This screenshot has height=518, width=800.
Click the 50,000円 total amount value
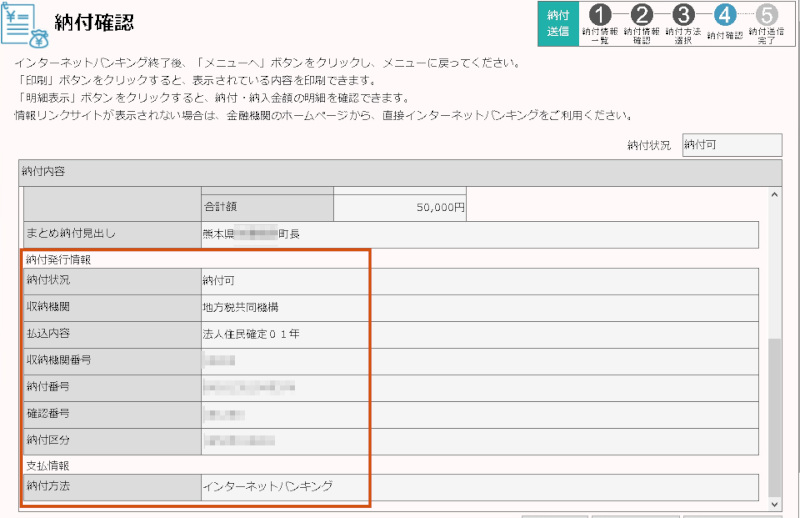(x=440, y=208)
